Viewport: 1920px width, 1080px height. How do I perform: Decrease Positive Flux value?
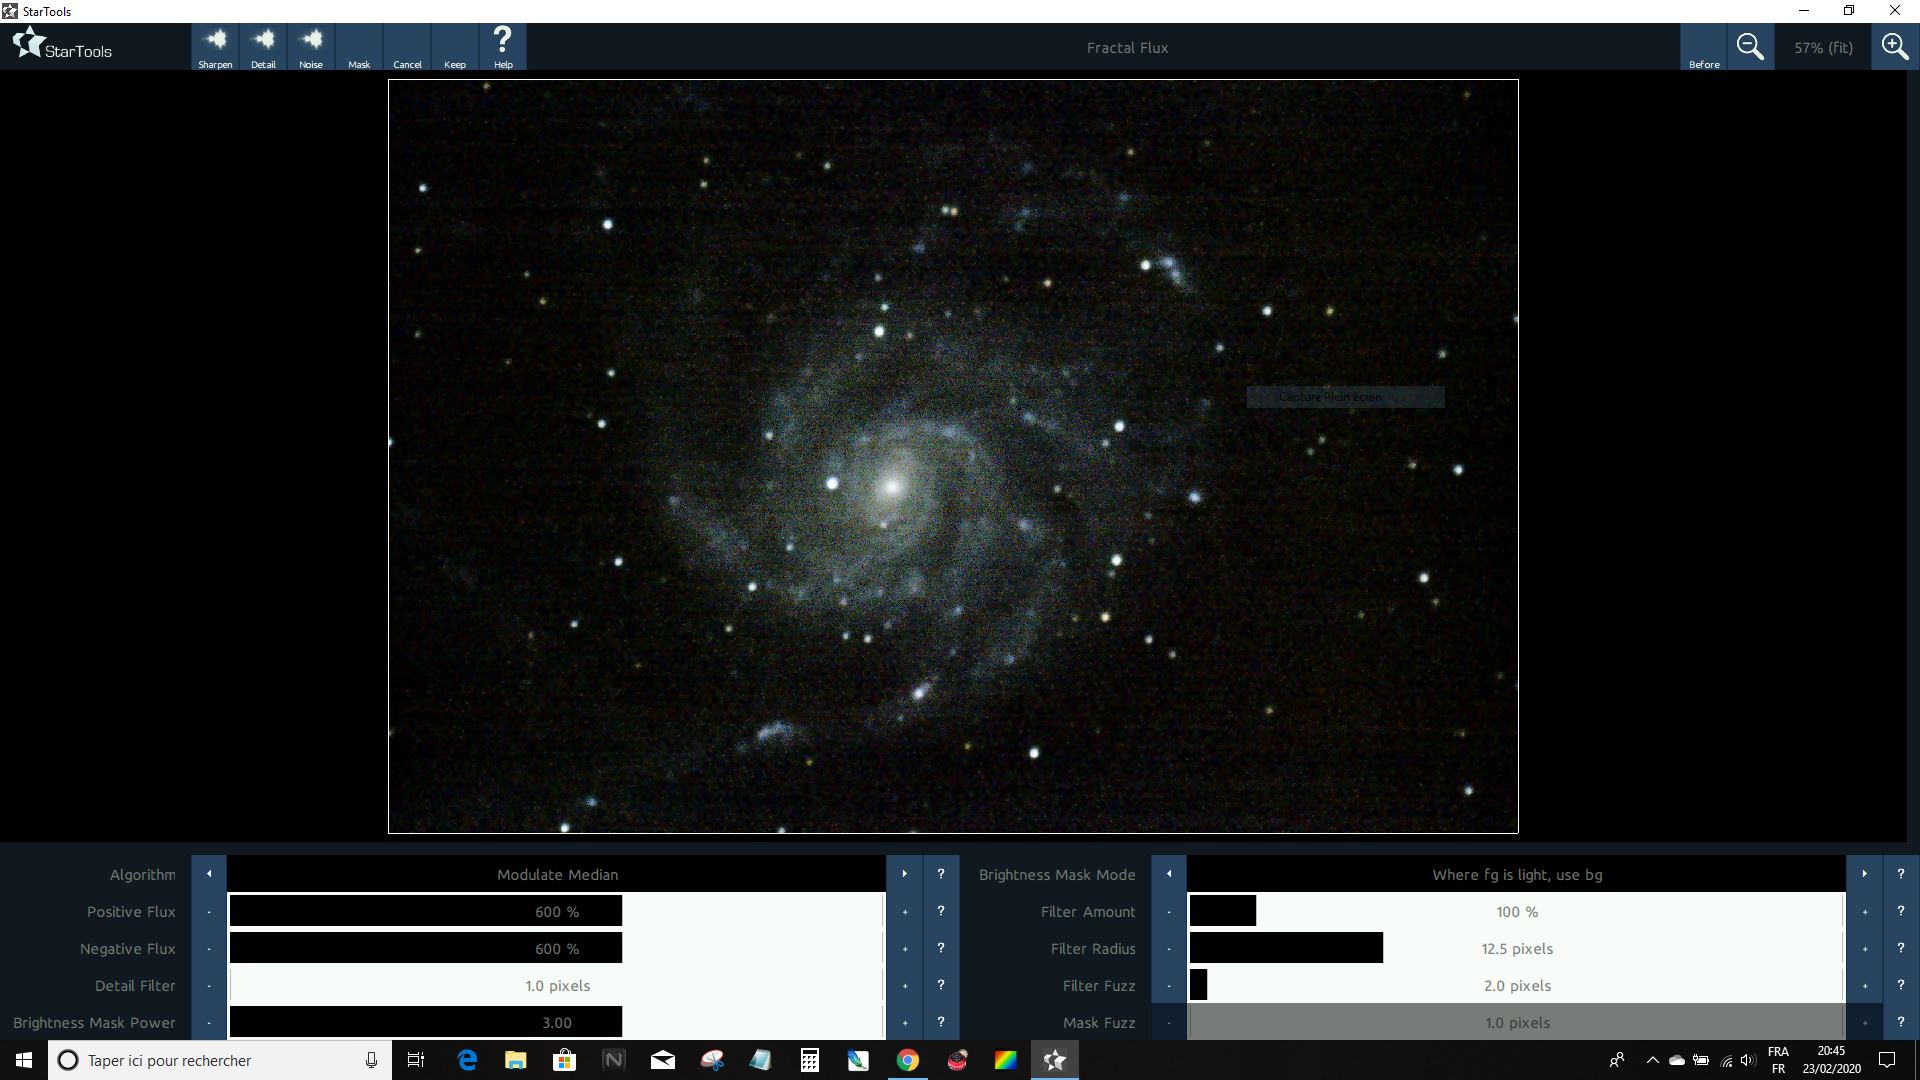pyautogui.click(x=209, y=911)
